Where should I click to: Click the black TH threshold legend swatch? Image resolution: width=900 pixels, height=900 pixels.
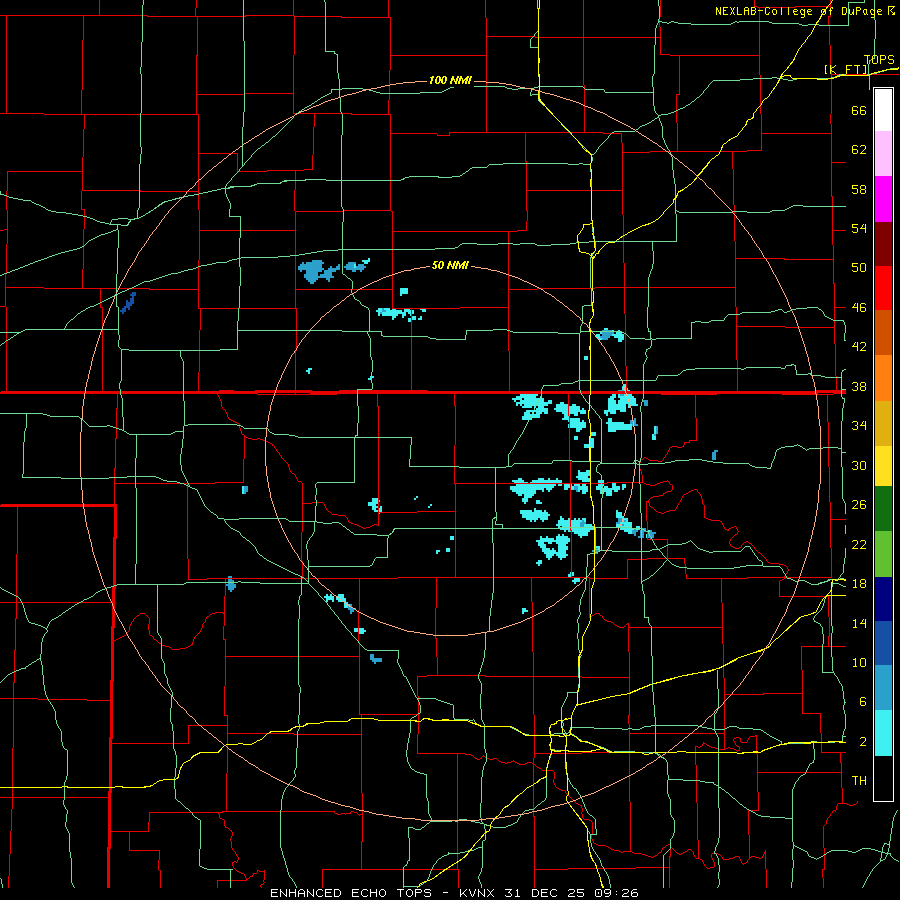pos(883,778)
